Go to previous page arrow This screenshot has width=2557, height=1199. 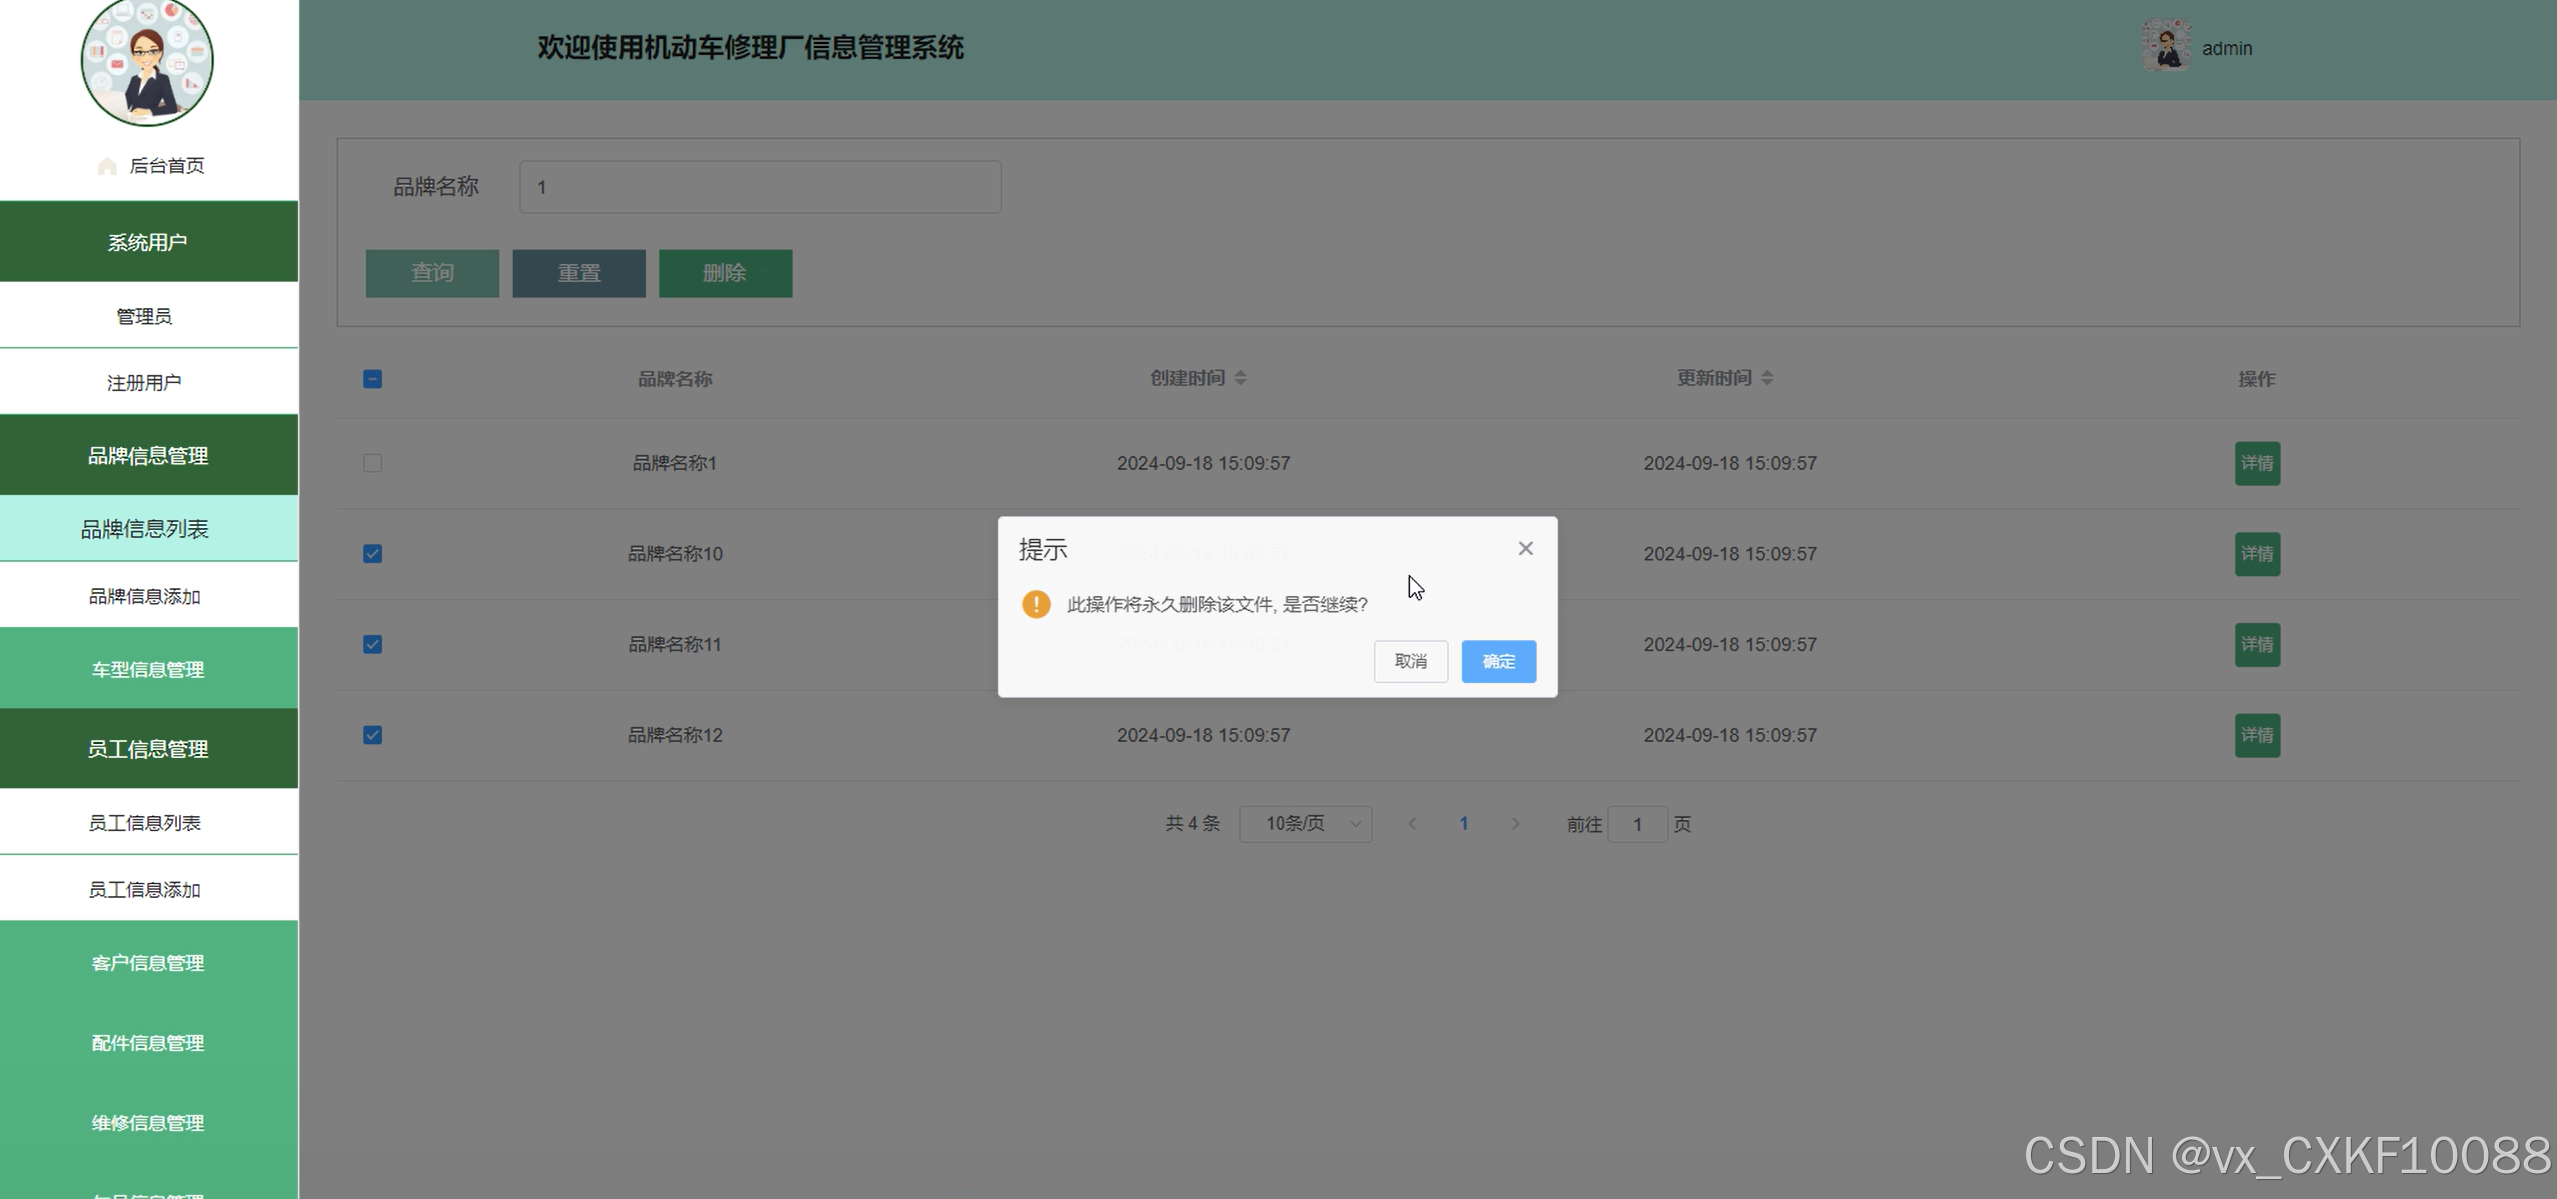1412,824
